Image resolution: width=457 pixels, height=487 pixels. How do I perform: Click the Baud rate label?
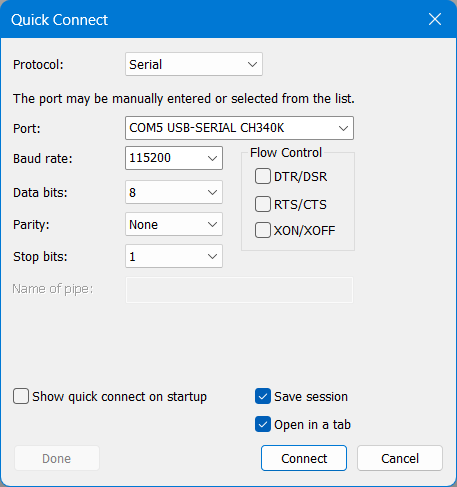[43, 159]
